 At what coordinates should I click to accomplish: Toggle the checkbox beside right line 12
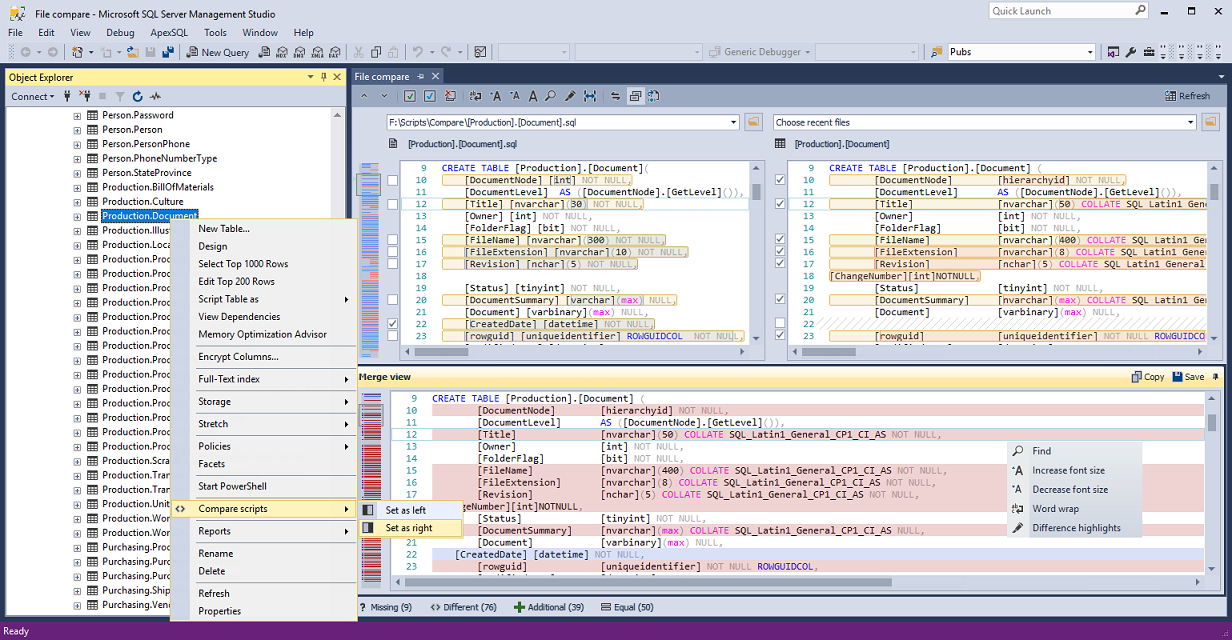coord(780,204)
